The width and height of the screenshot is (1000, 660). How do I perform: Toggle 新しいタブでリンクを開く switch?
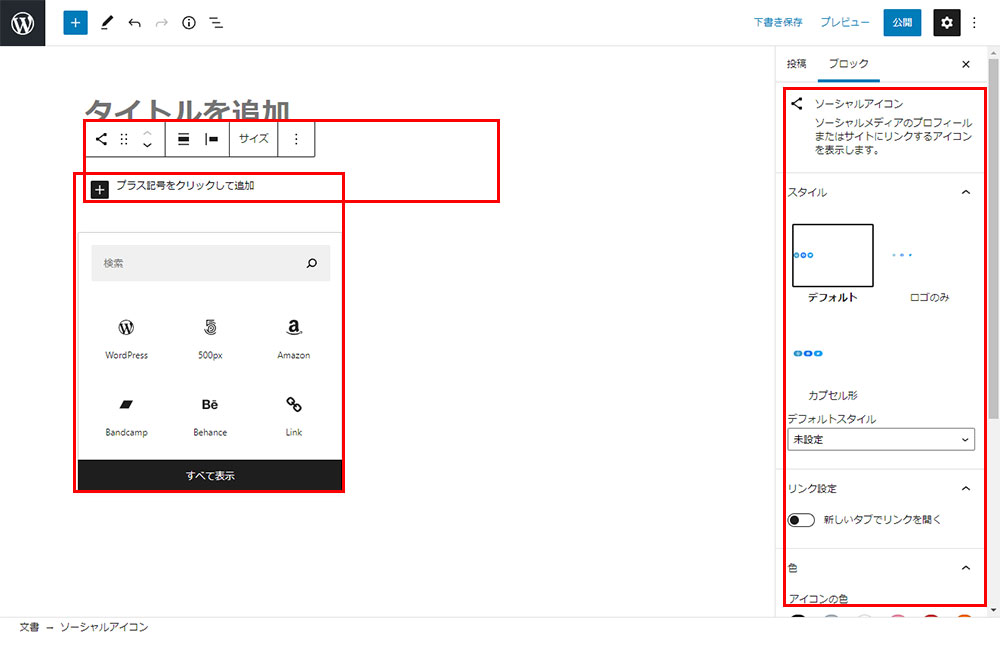[801, 520]
